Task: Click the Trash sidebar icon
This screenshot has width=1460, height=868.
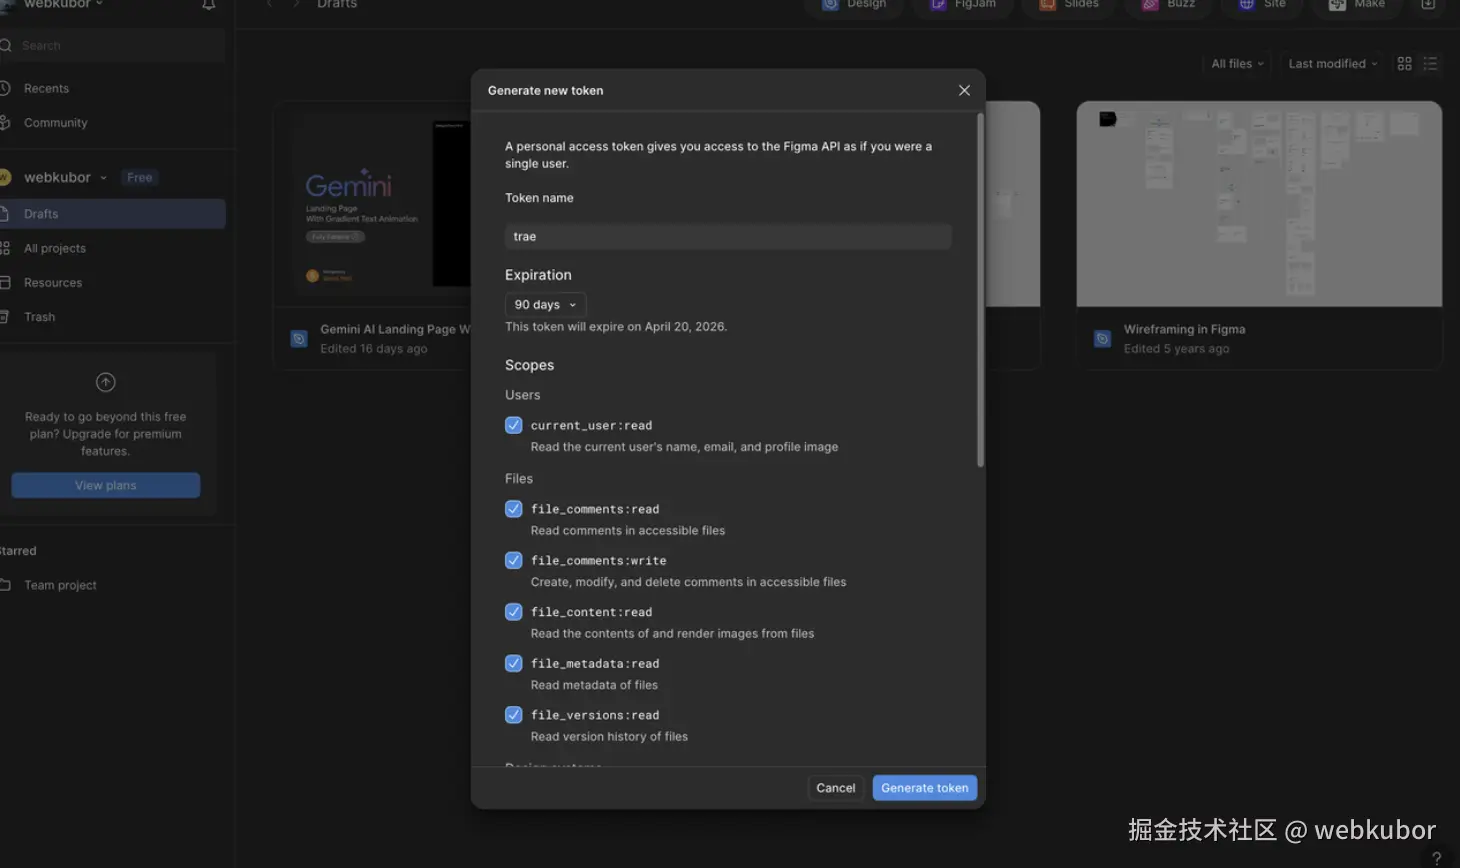Action: point(5,317)
